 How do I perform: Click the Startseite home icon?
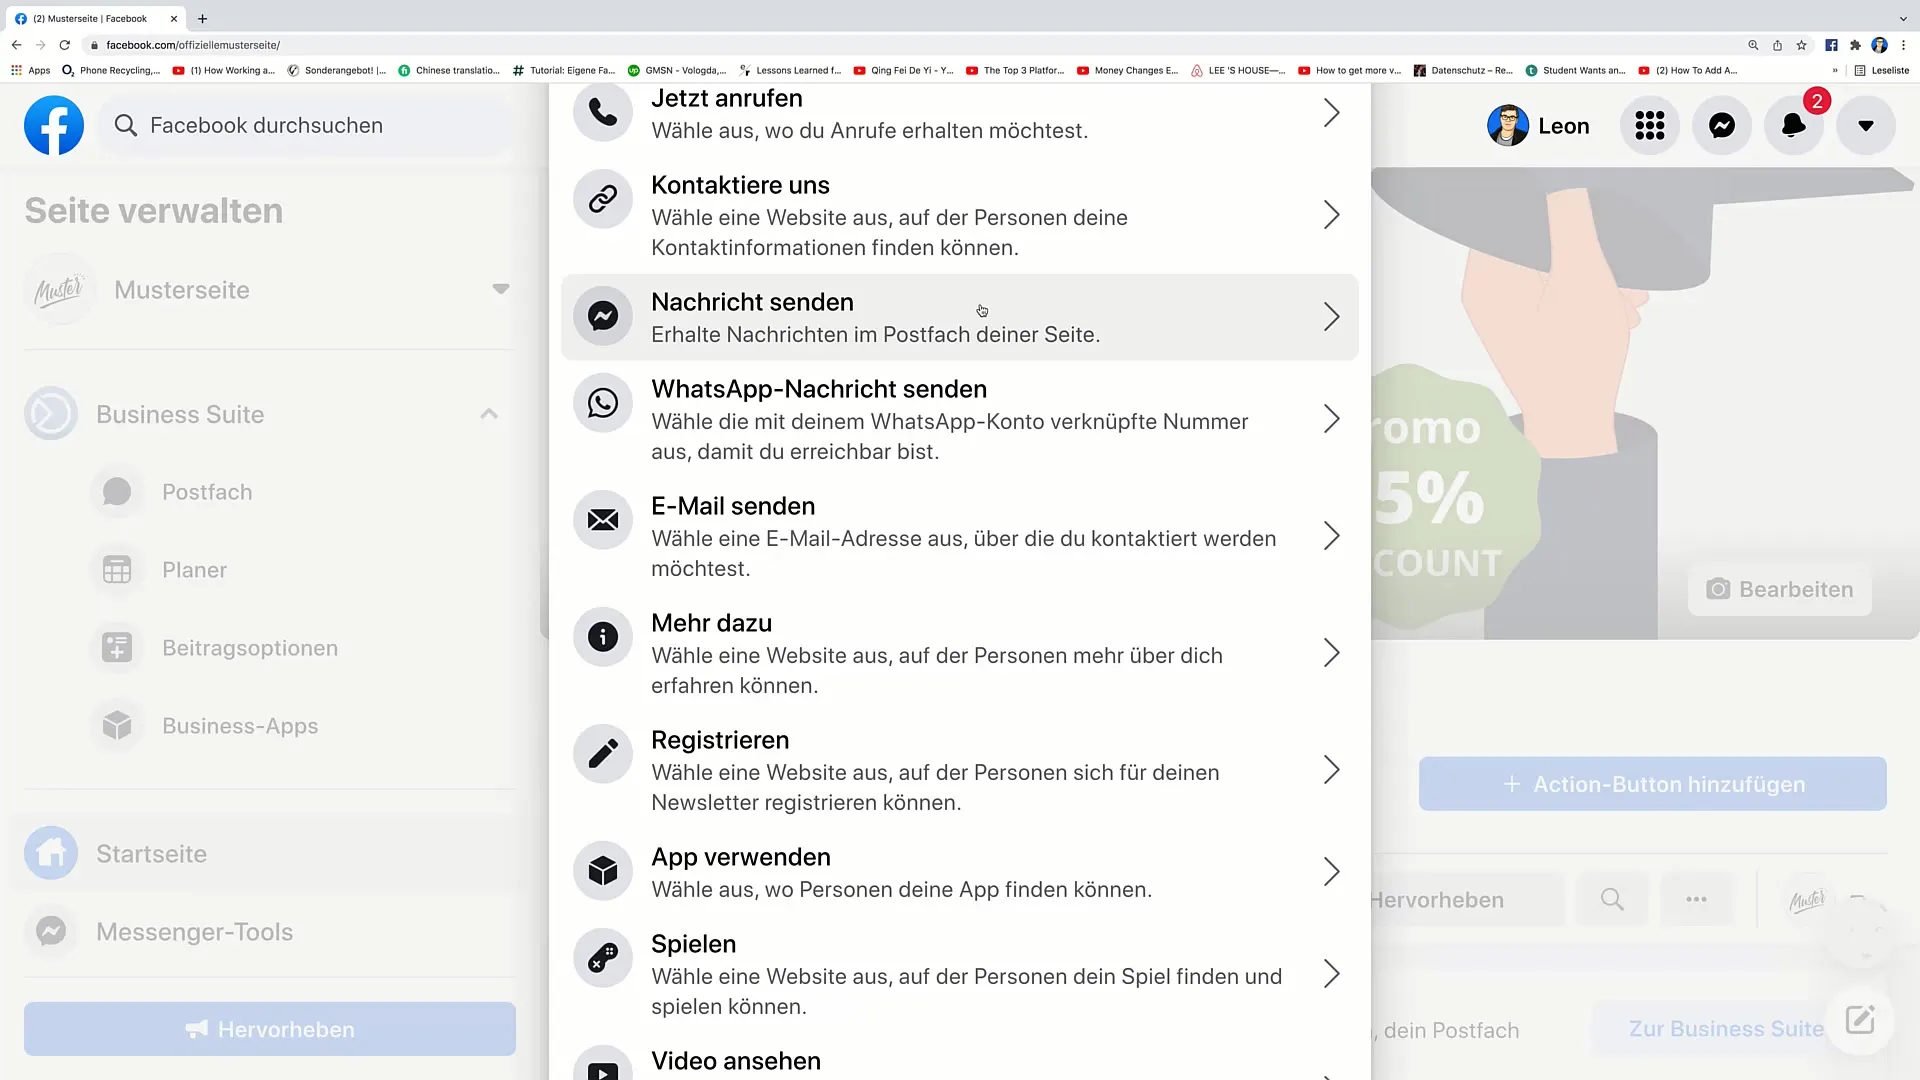tap(51, 853)
